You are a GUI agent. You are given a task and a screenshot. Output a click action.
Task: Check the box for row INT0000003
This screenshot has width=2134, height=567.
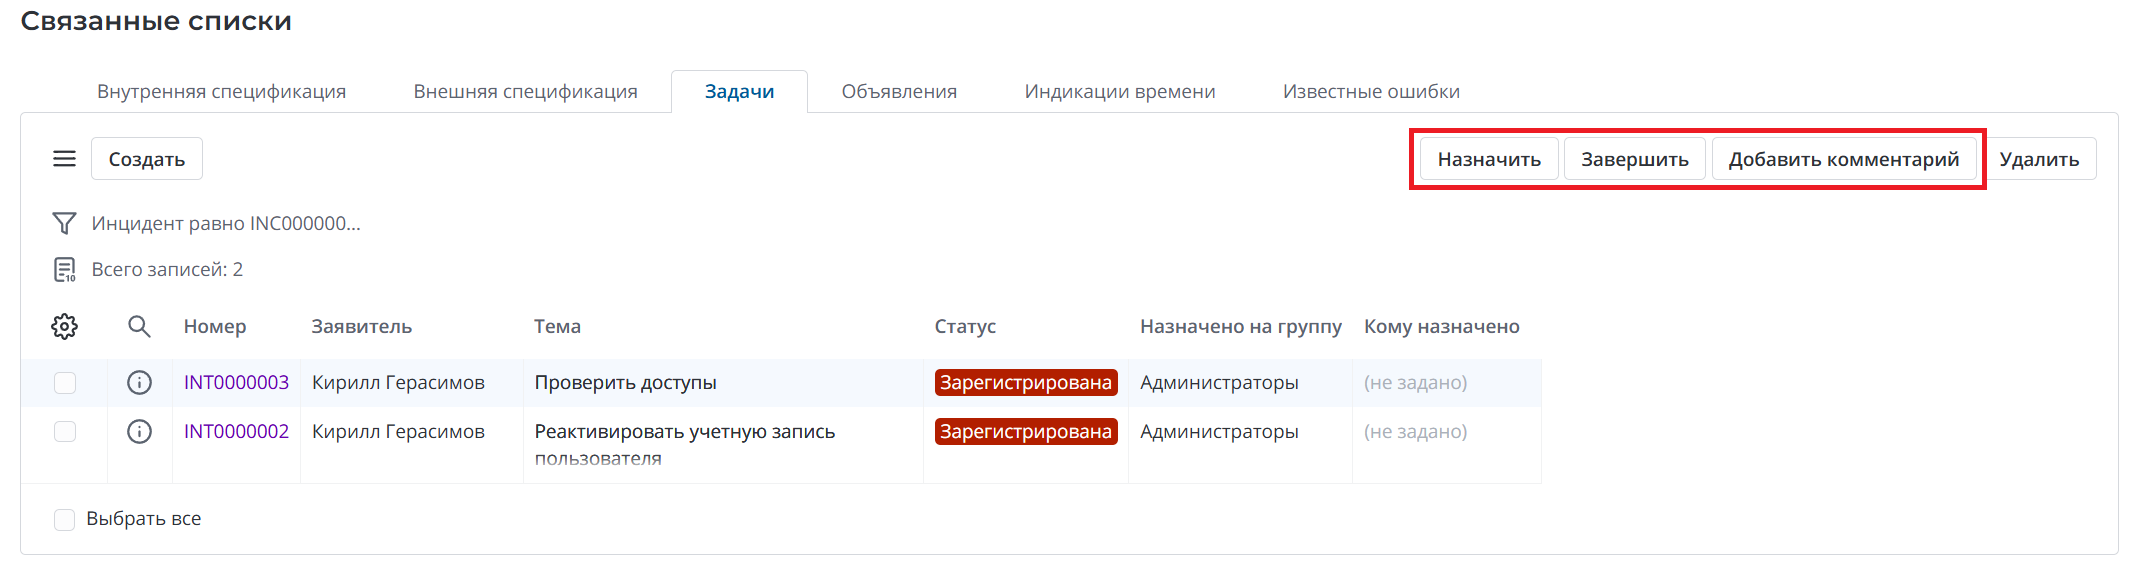pyautogui.click(x=65, y=383)
